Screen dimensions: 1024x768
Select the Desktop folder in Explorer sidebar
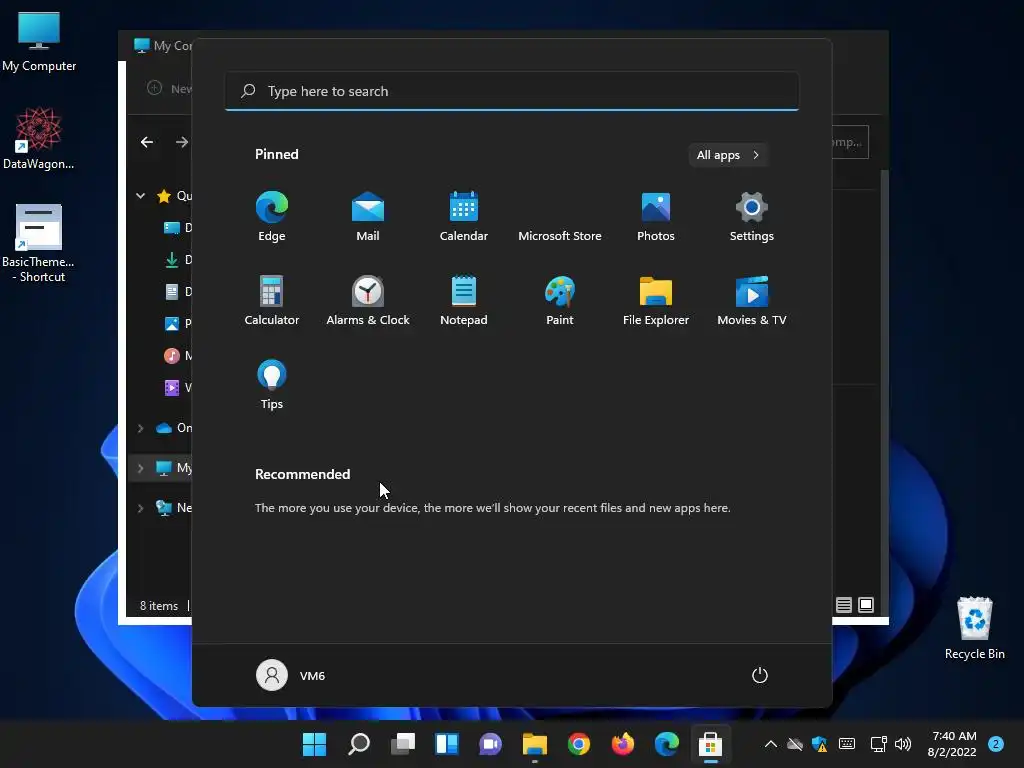click(x=176, y=228)
